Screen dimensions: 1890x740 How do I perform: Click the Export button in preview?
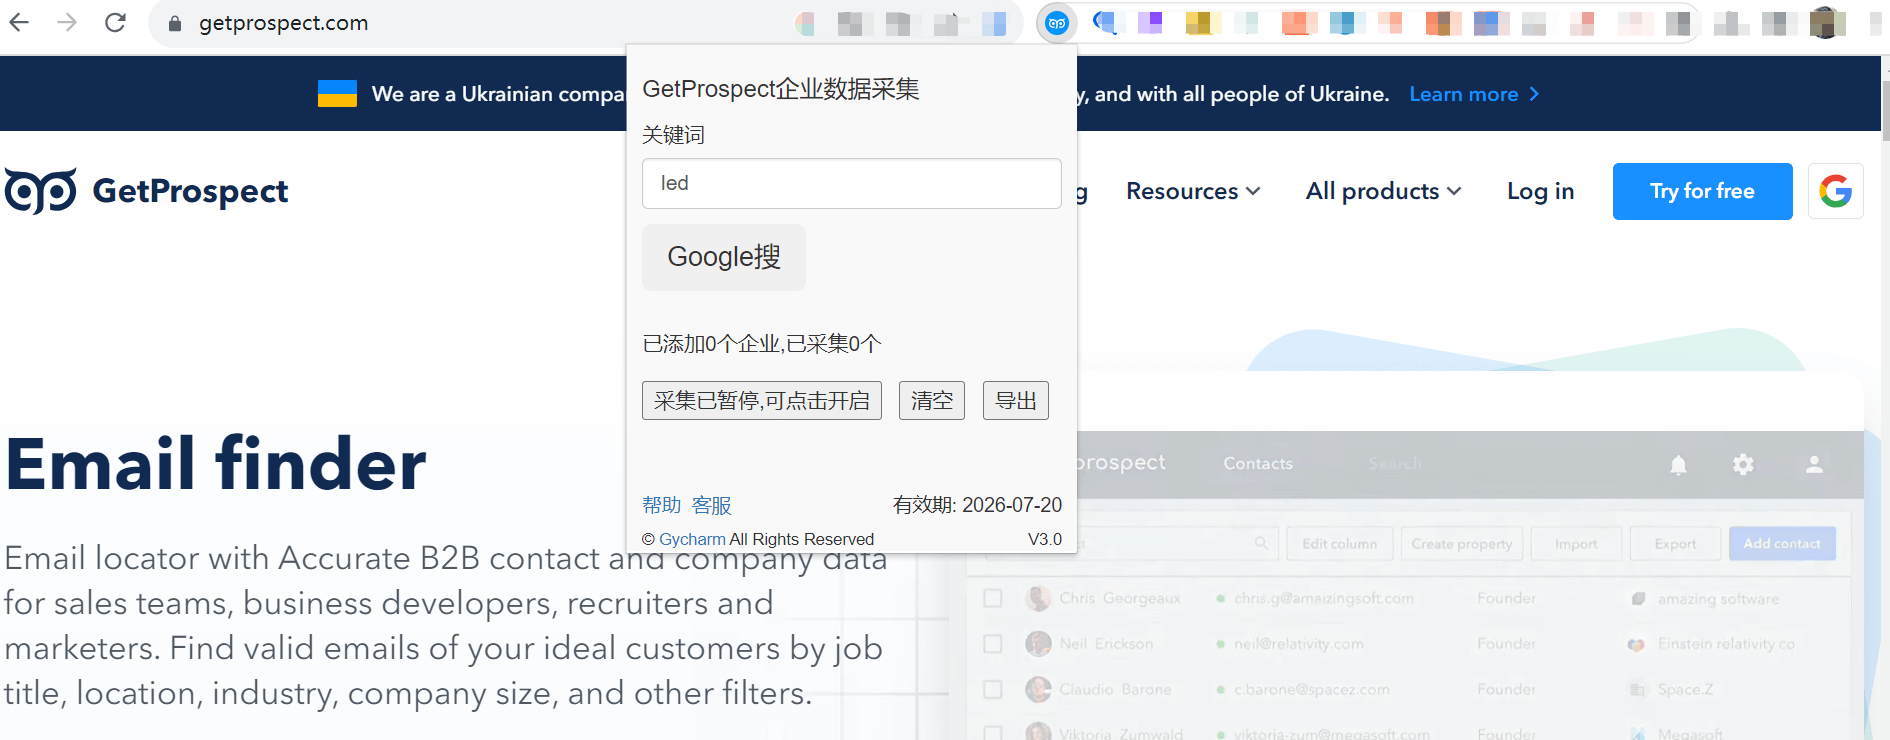(1675, 543)
